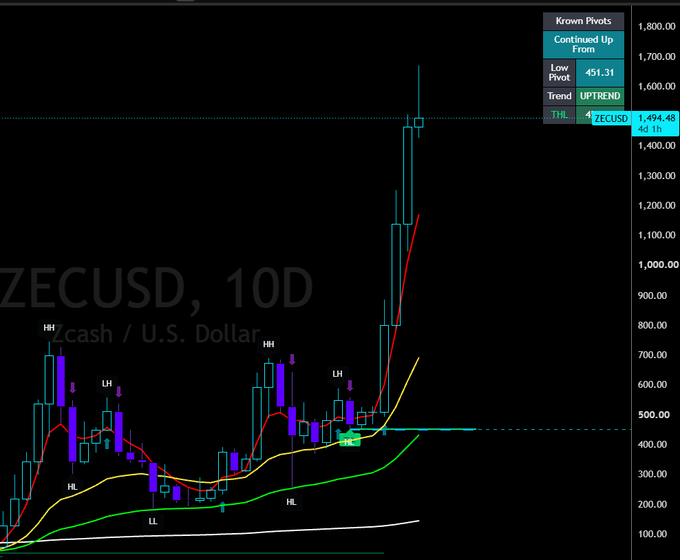
Task: Click the leftmost HH pivot label
Action: [49, 328]
